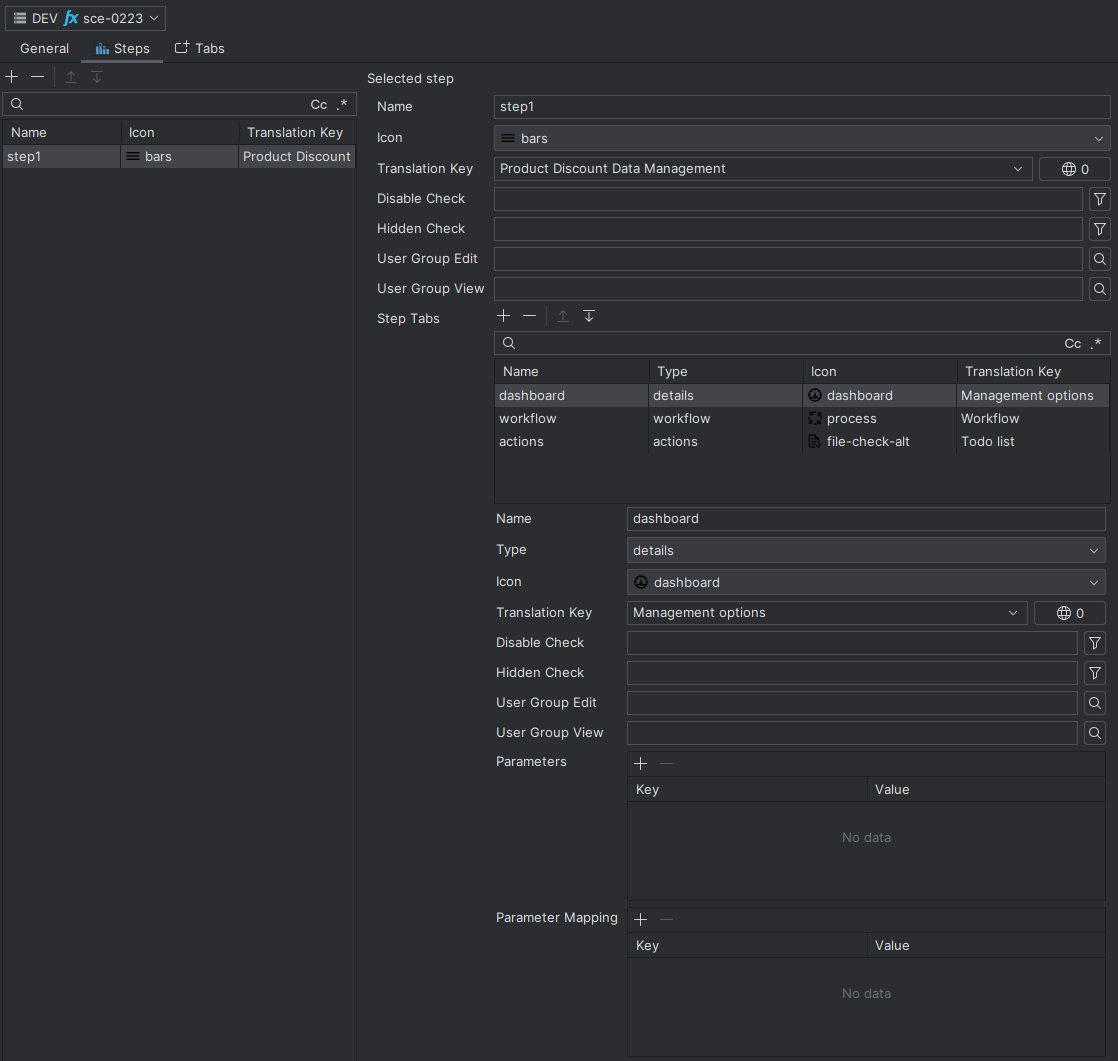Click the tab Name field containing dashboard

tap(866, 519)
